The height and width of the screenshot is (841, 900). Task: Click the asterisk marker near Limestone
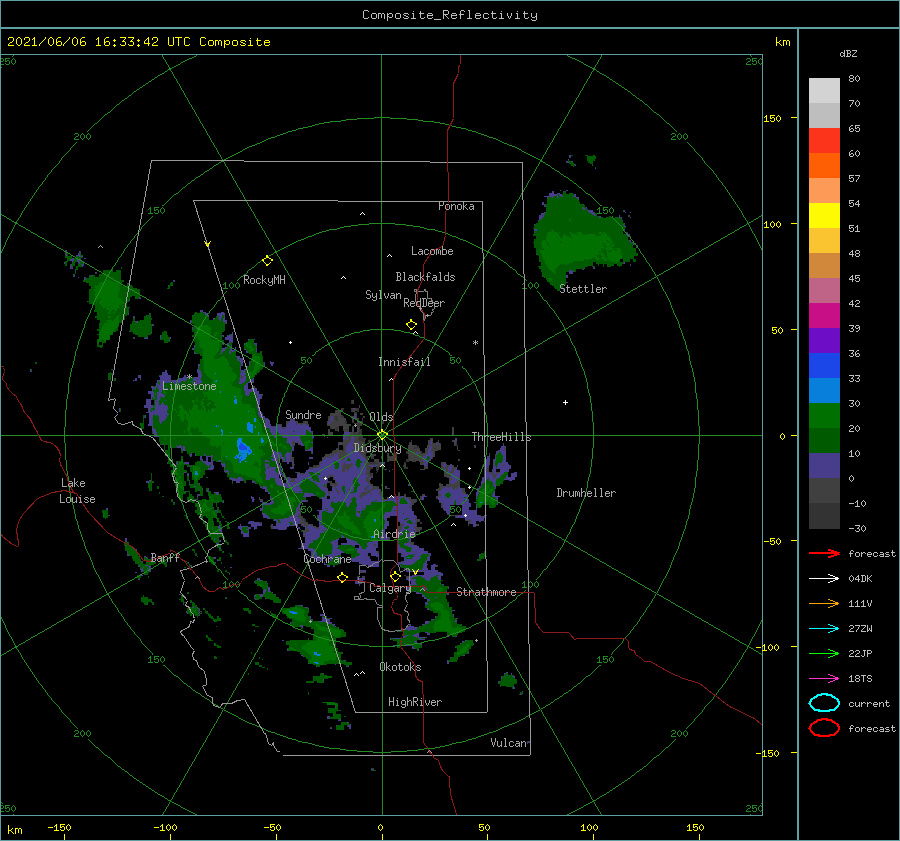point(189,377)
